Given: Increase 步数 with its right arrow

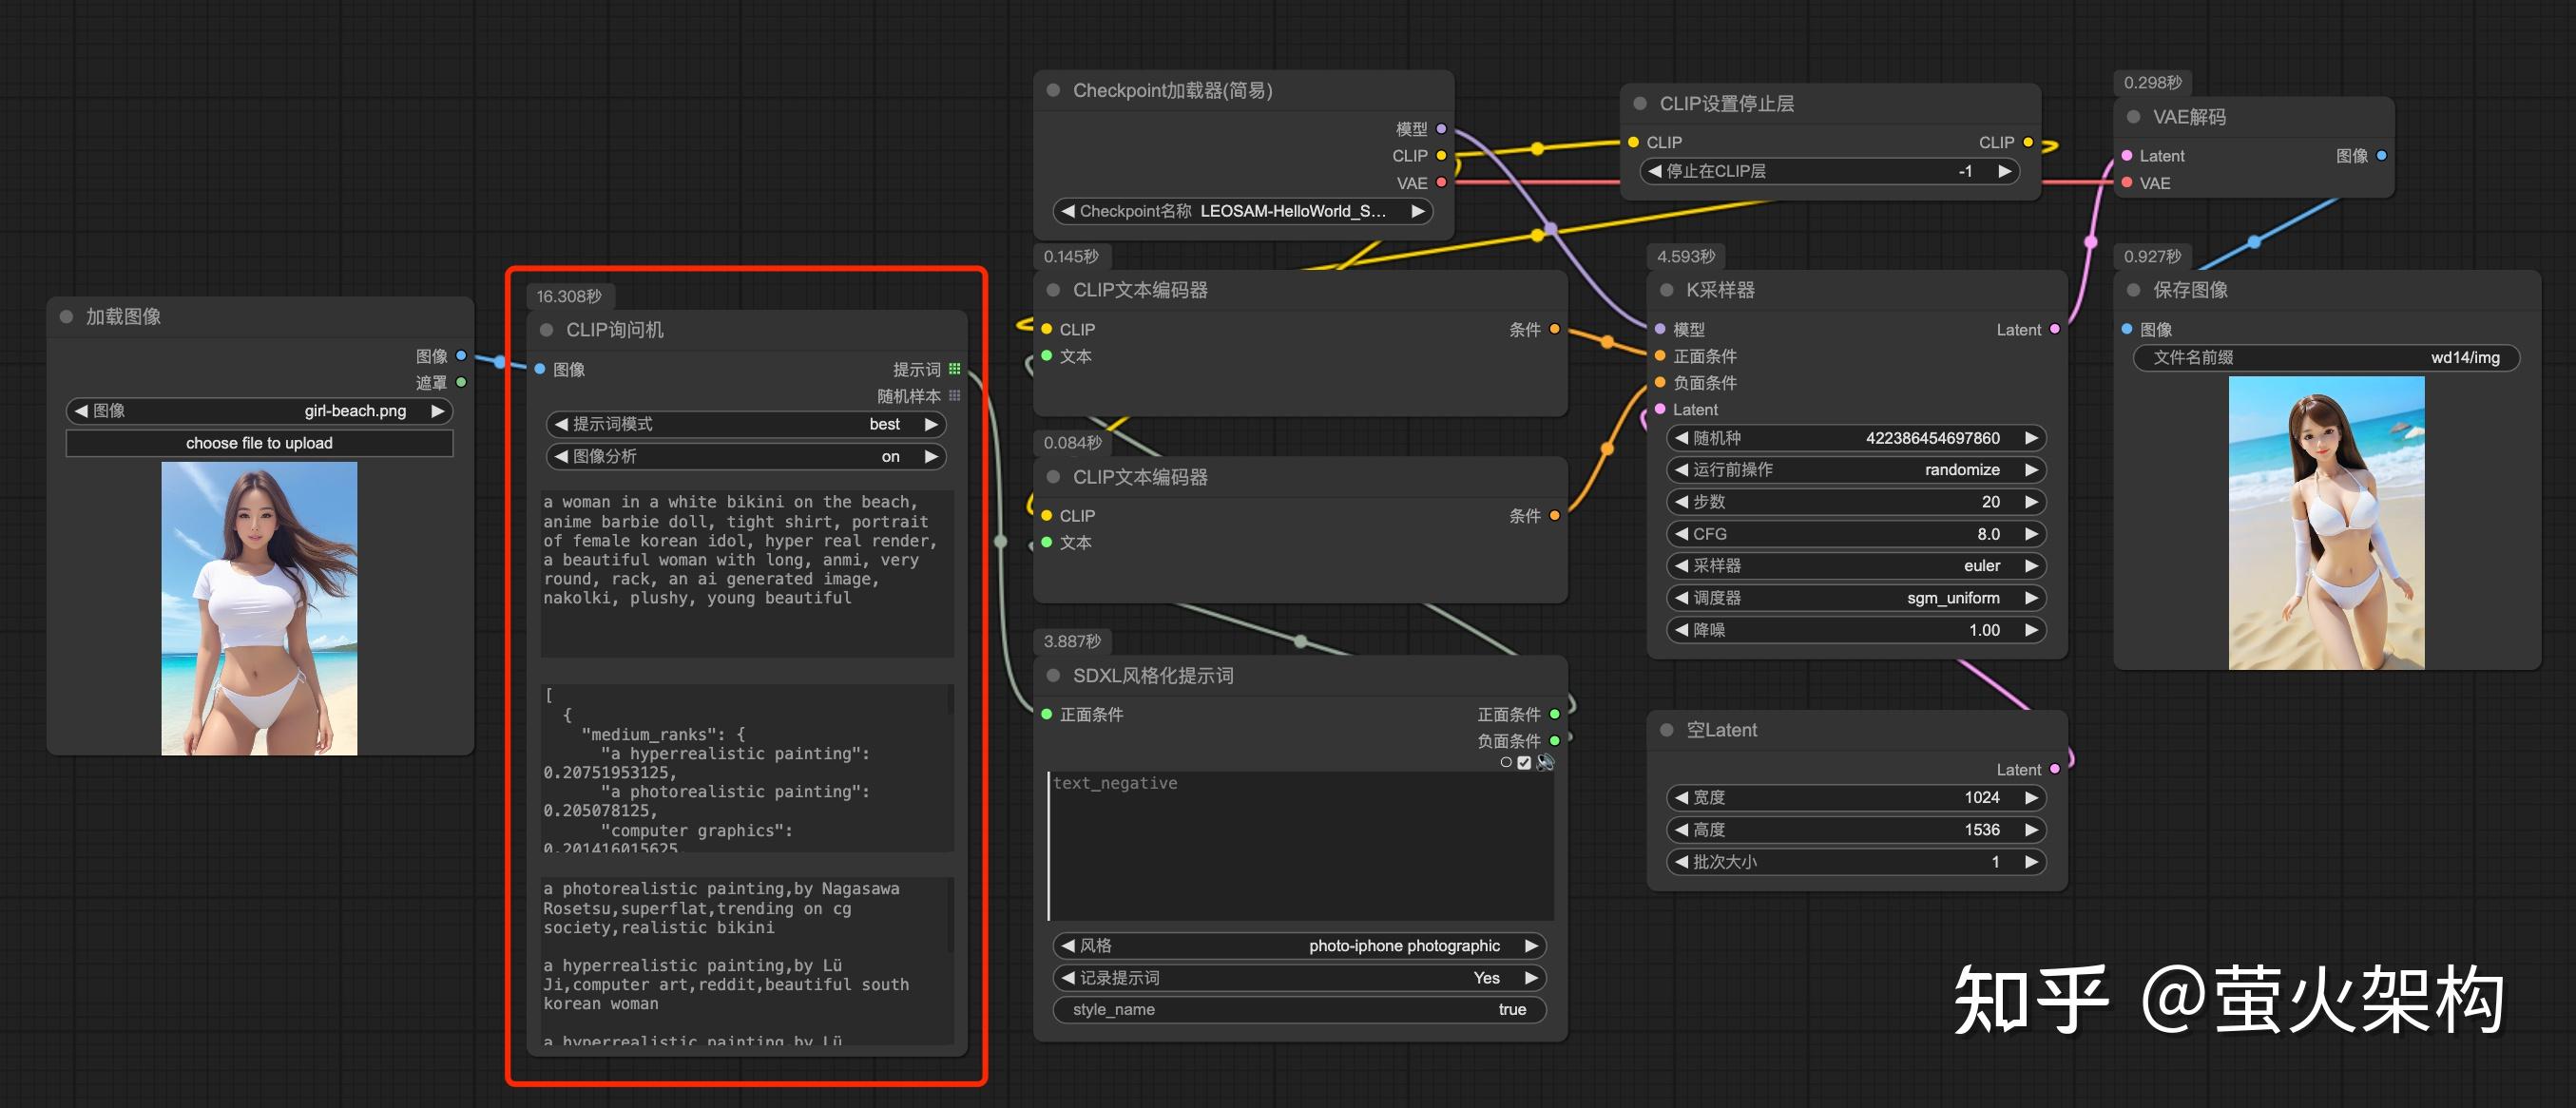Looking at the screenshot, I should [x=2031, y=502].
